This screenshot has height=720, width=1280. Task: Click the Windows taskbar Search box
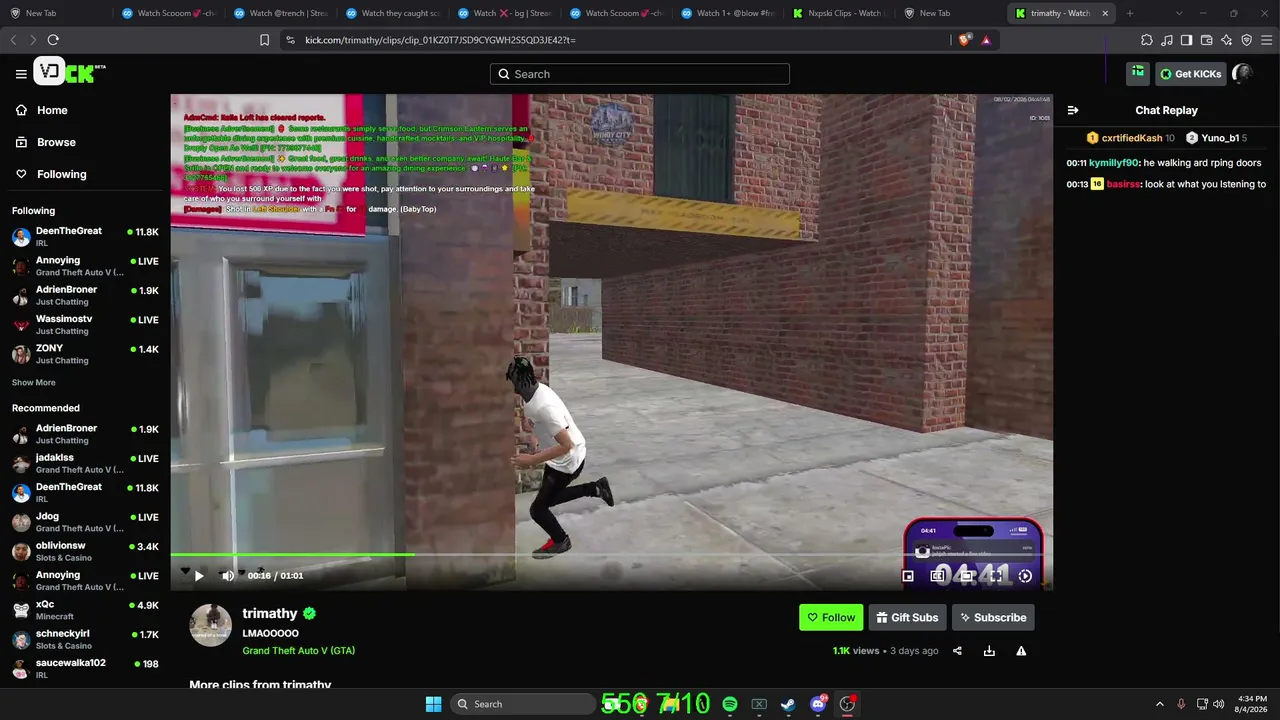pos(521,704)
